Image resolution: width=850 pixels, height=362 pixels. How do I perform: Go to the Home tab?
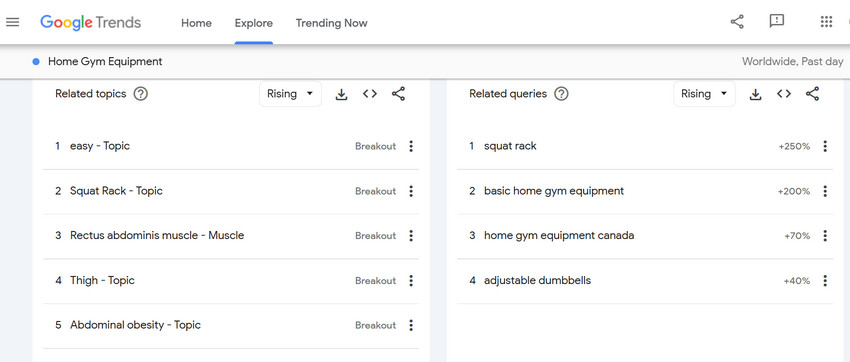(x=196, y=23)
